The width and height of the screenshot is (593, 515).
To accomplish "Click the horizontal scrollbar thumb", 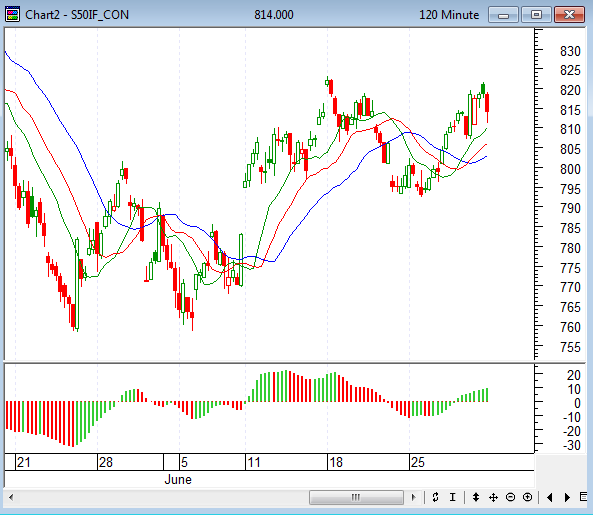I will (x=356, y=497).
